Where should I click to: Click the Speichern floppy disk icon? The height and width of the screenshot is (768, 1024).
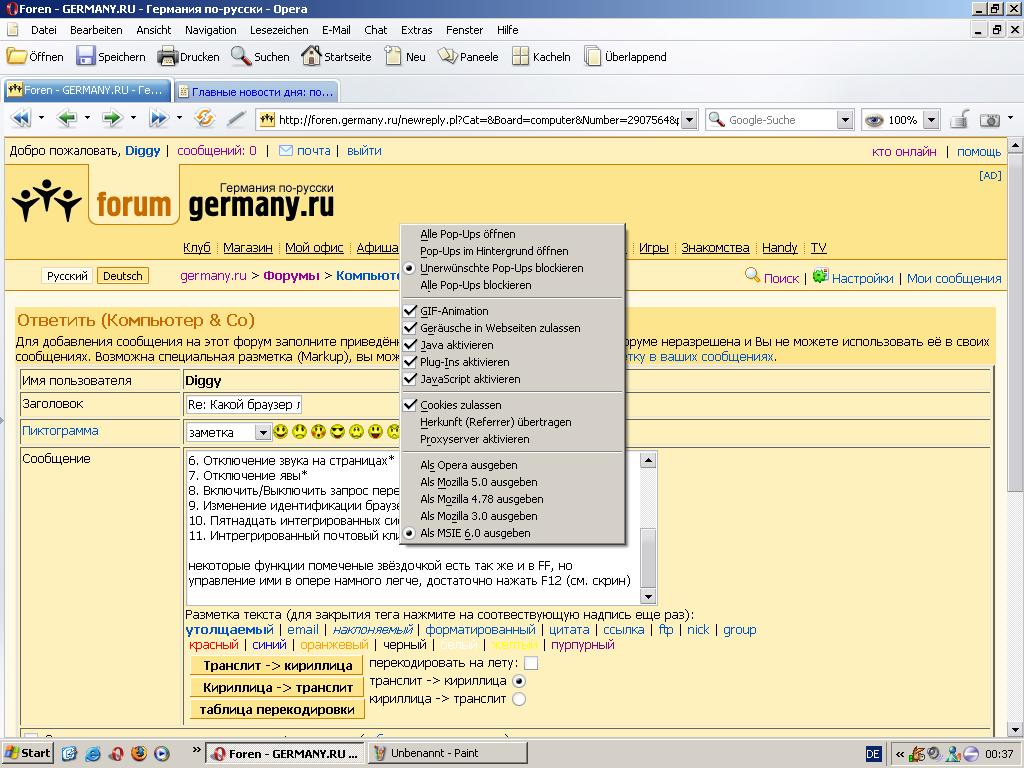(x=86, y=56)
